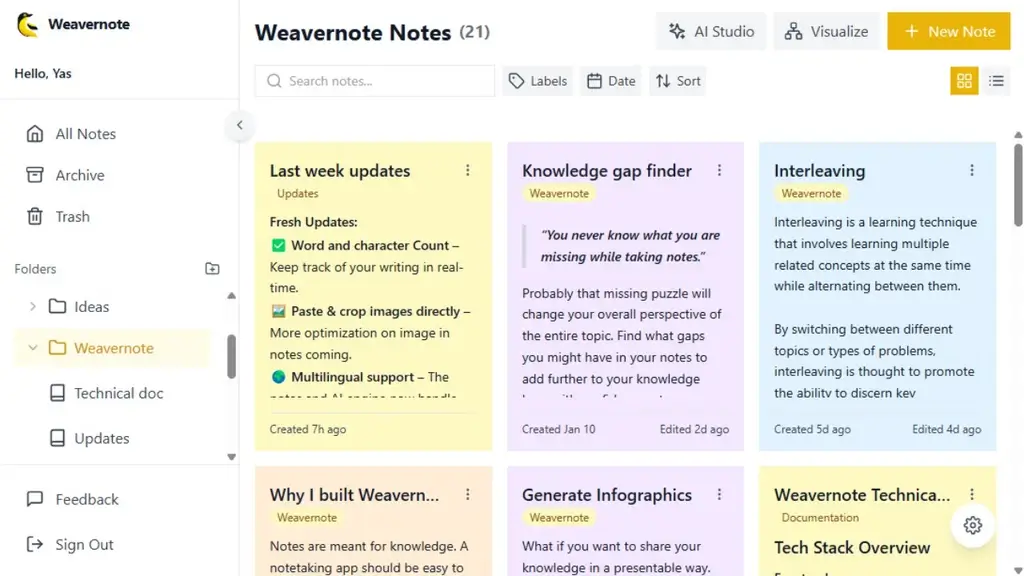Toggle the Labels filter
The image size is (1024, 576).
[537, 81]
